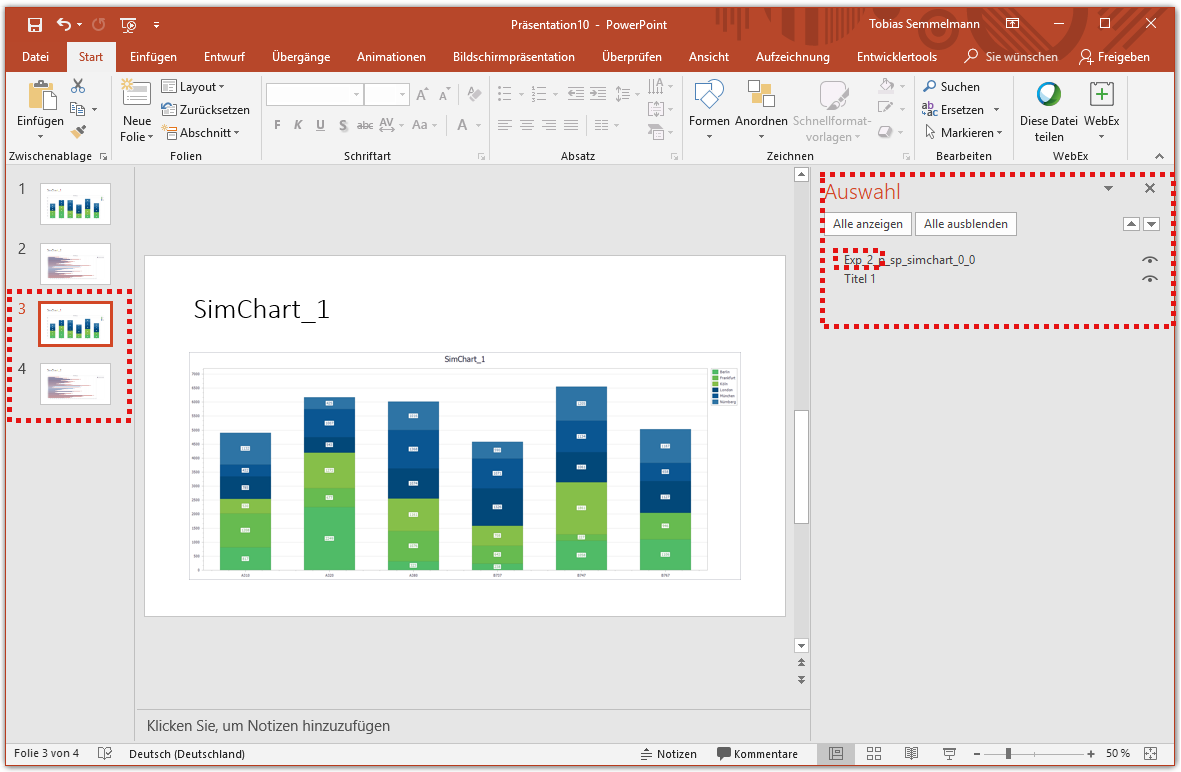Click Alle anzeigen in Auswahl pane
1181x772 pixels.
868,224
